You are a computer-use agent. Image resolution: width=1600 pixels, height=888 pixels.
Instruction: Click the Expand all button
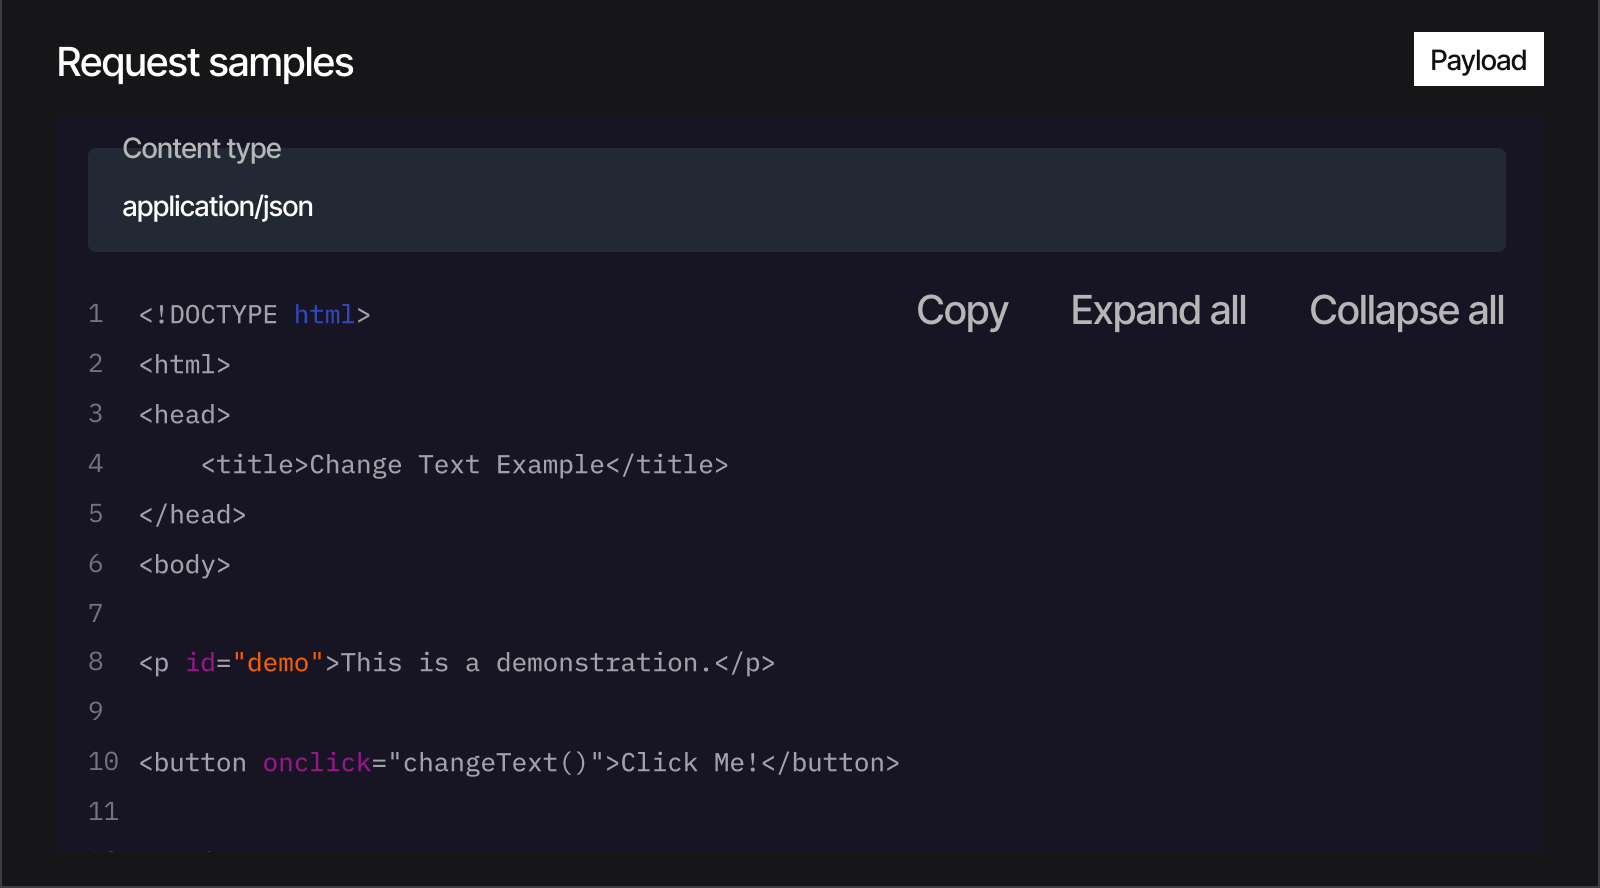[1158, 311]
